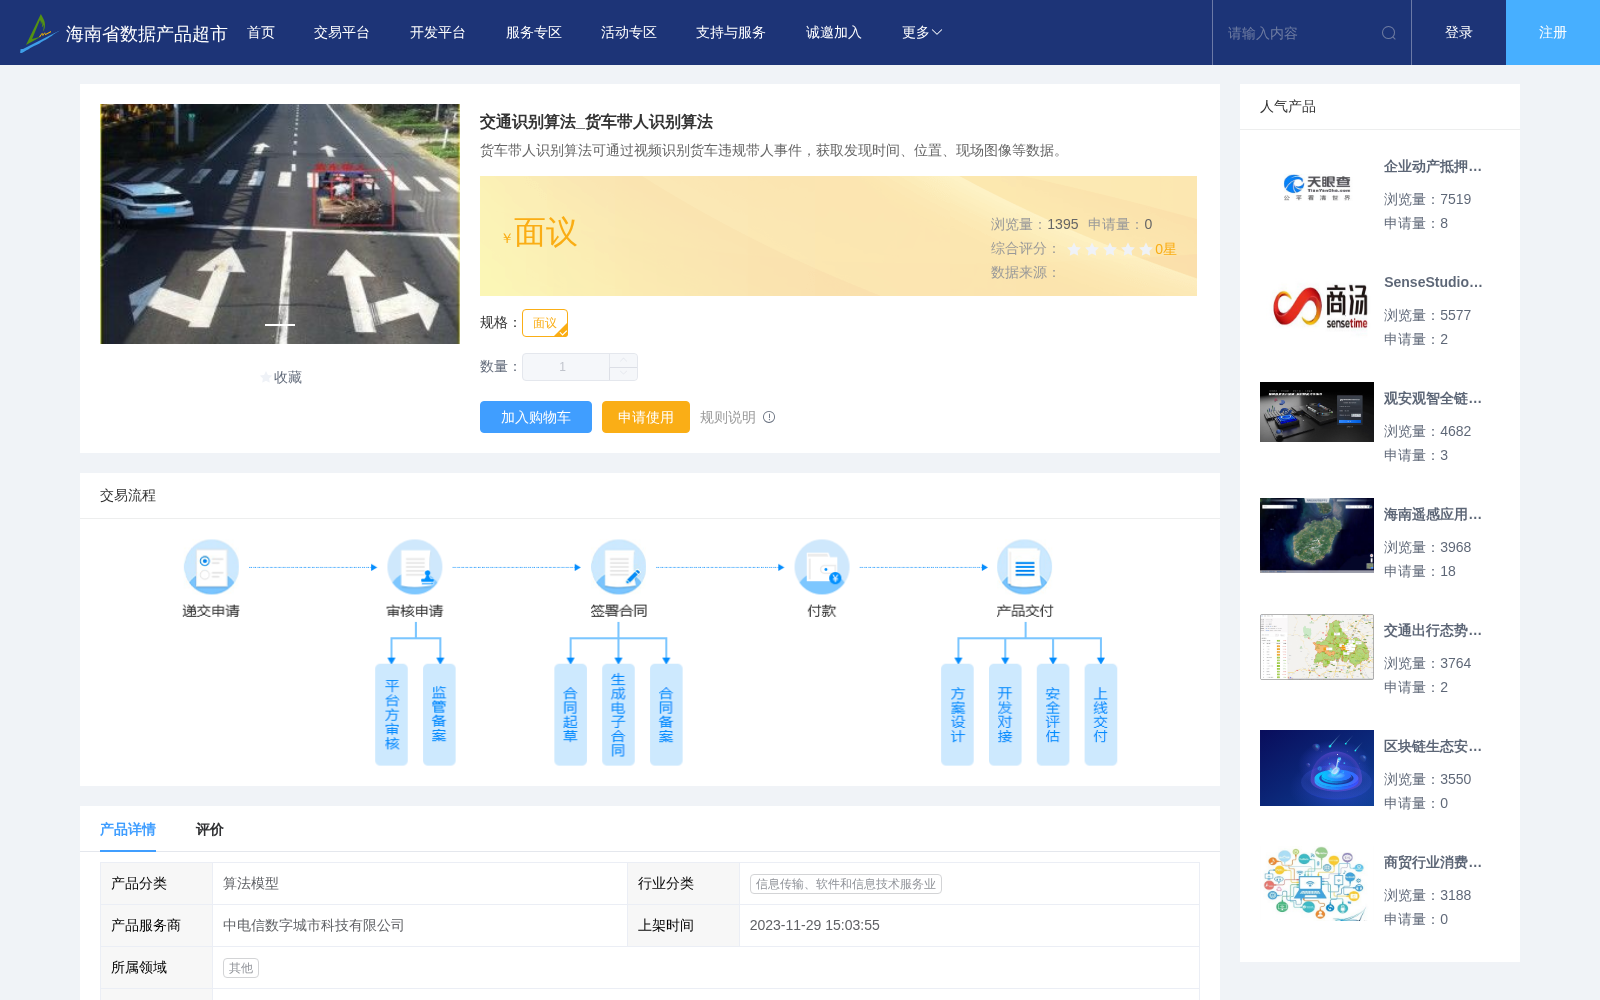Click the quantity input field

[x=566, y=367]
